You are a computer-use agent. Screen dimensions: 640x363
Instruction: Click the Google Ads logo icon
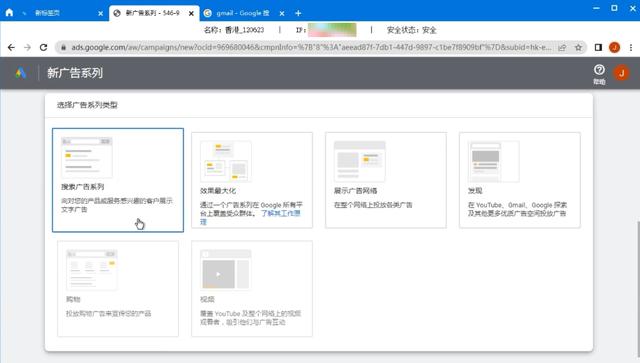[20, 73]
